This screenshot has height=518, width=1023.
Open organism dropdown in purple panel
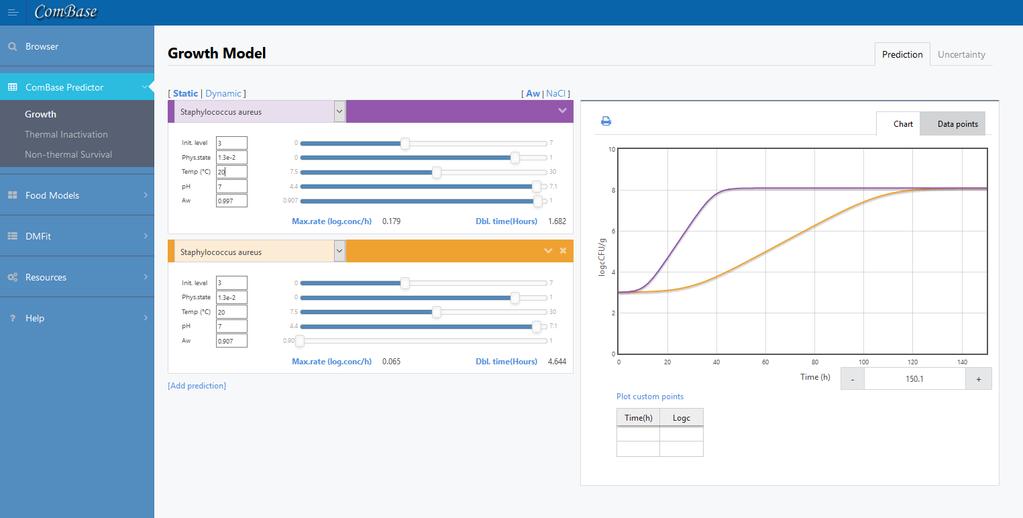(x=339, y=112)
